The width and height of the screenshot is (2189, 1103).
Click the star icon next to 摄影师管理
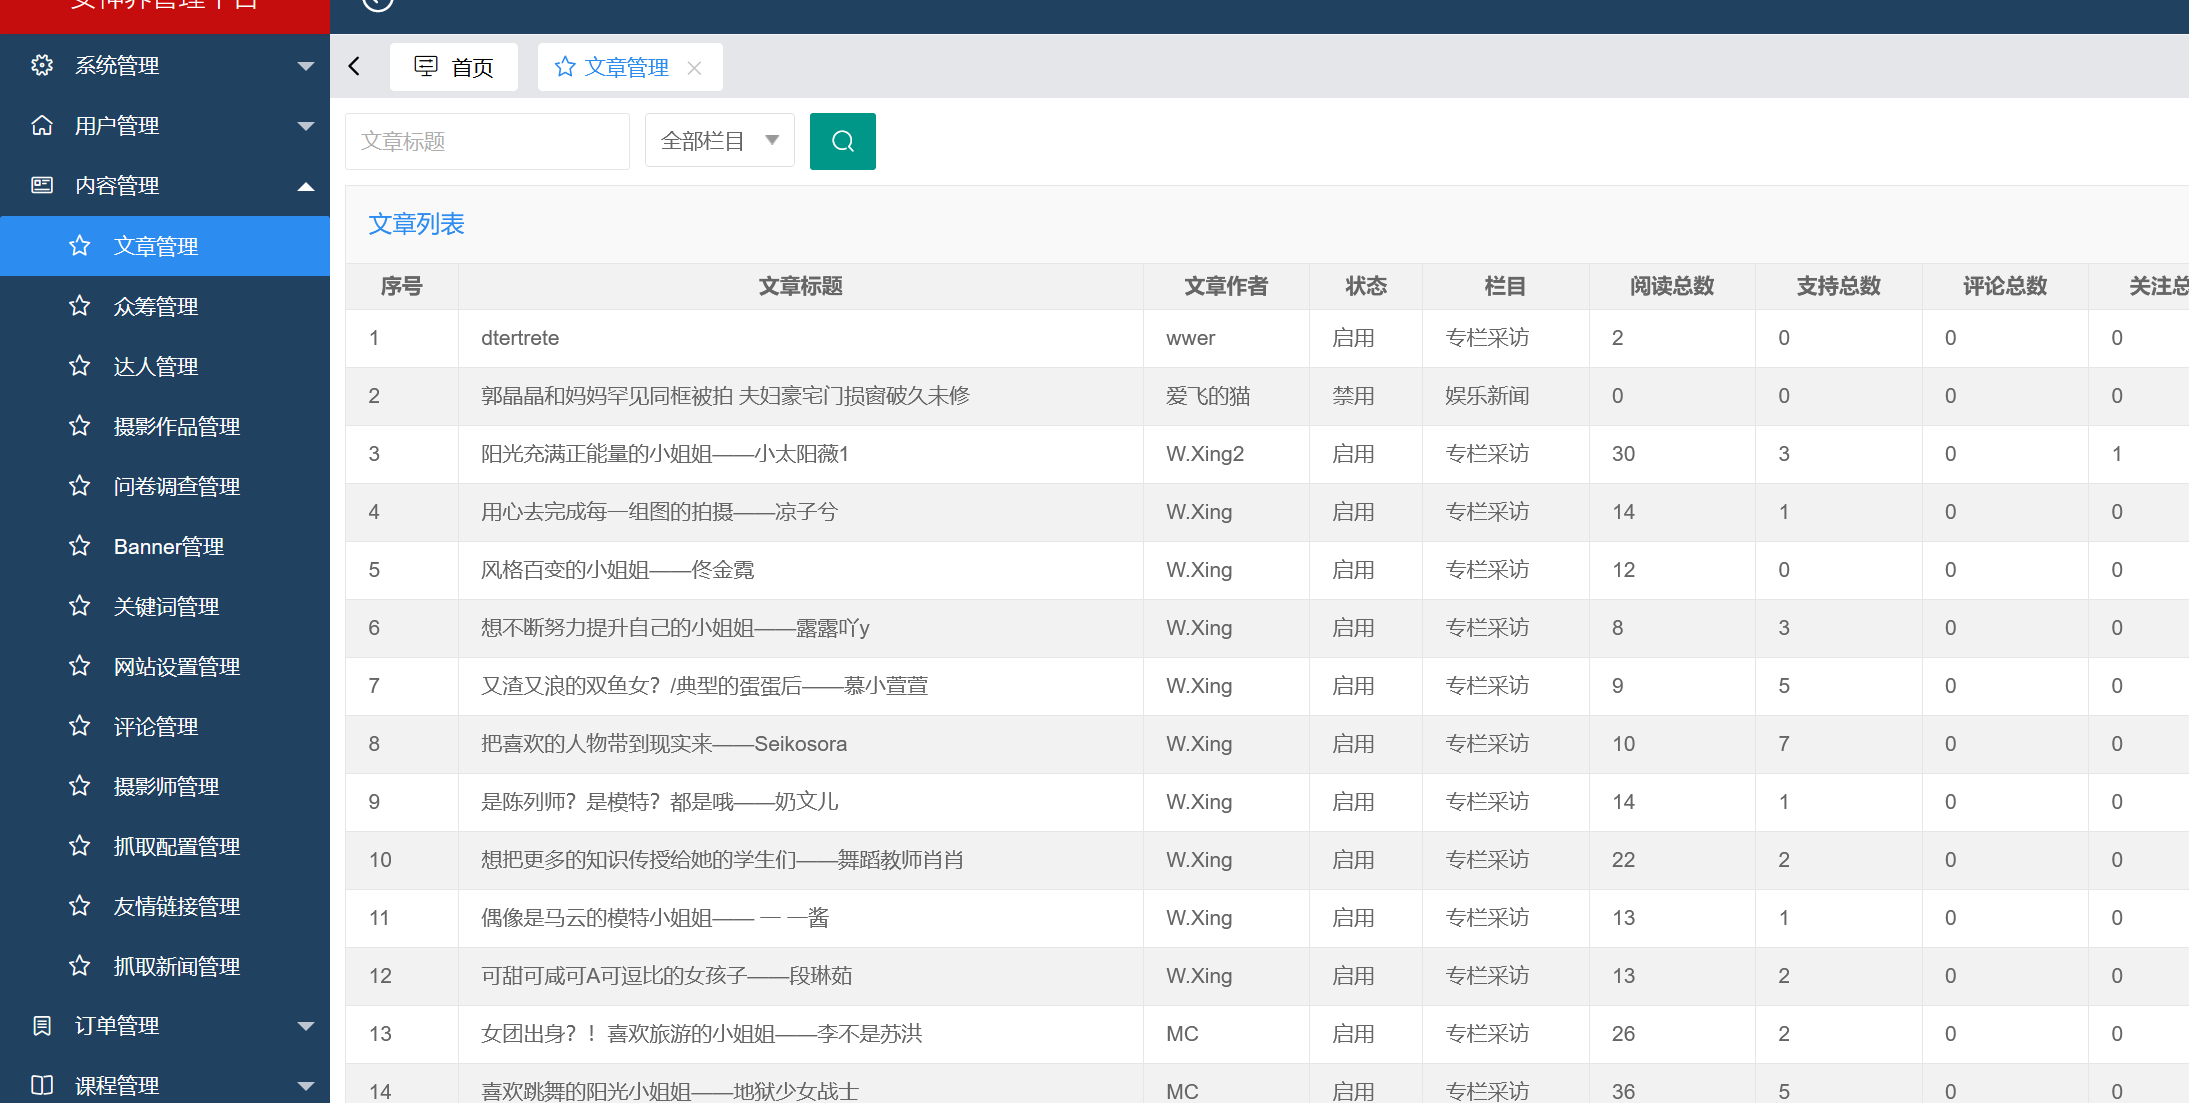click(x=80, y=786)
